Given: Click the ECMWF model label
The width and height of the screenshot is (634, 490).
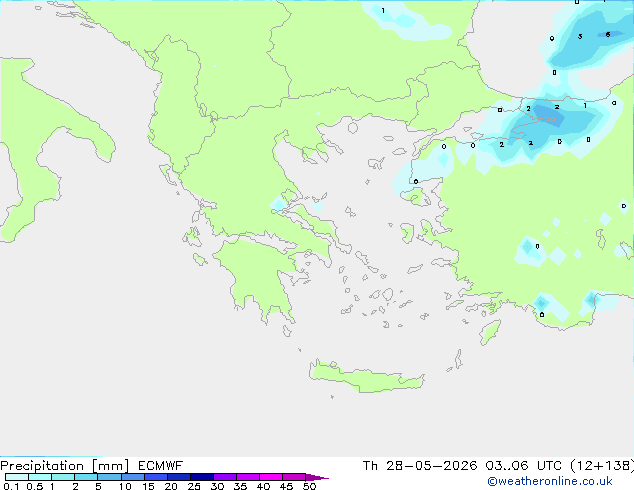Looking at the screenshot, I should pos(161,466).
